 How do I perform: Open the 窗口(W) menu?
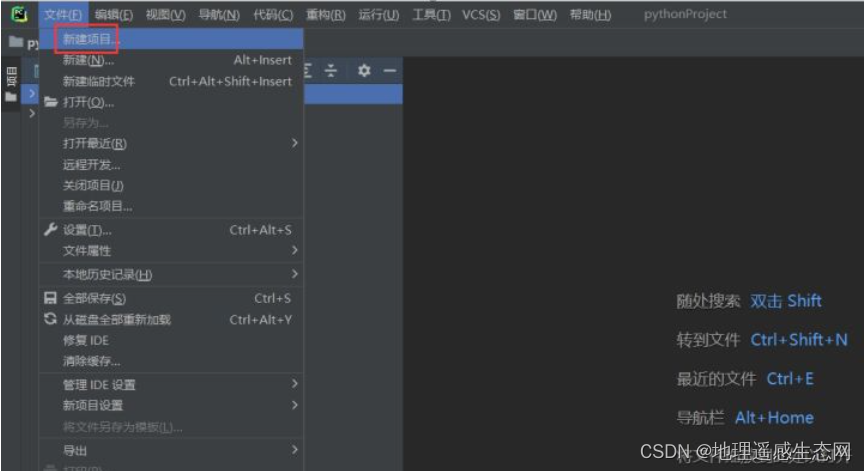535,15
